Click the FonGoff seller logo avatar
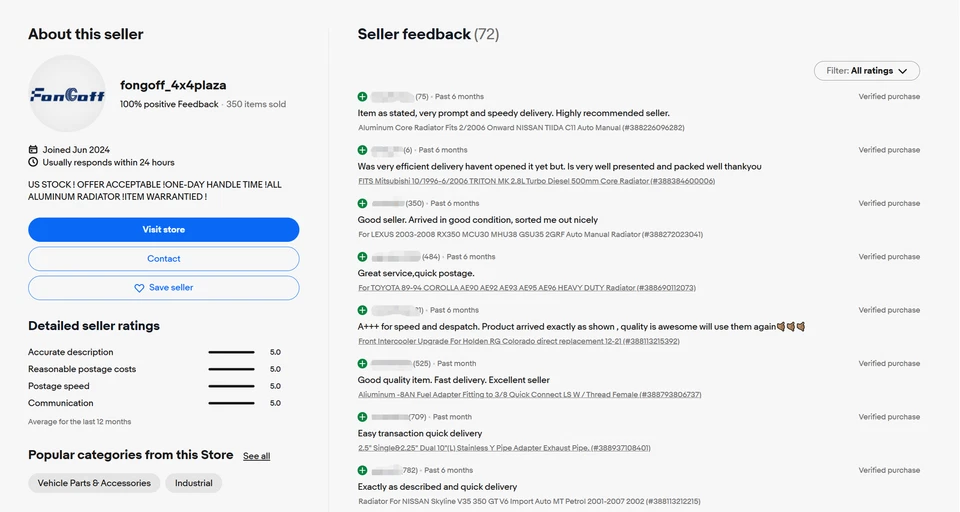Viewport: 960px width, 512px height. coord(67,94)
